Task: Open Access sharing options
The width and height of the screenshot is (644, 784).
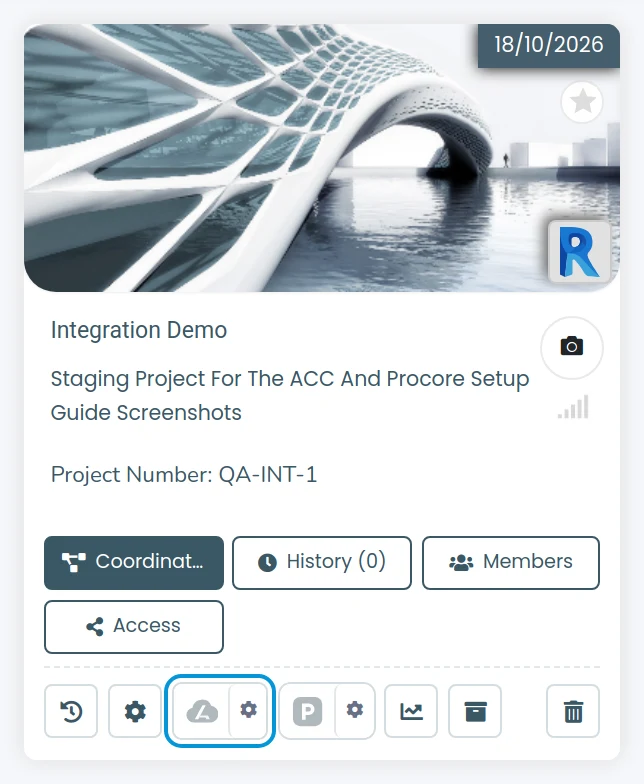Action: (134, 626)
